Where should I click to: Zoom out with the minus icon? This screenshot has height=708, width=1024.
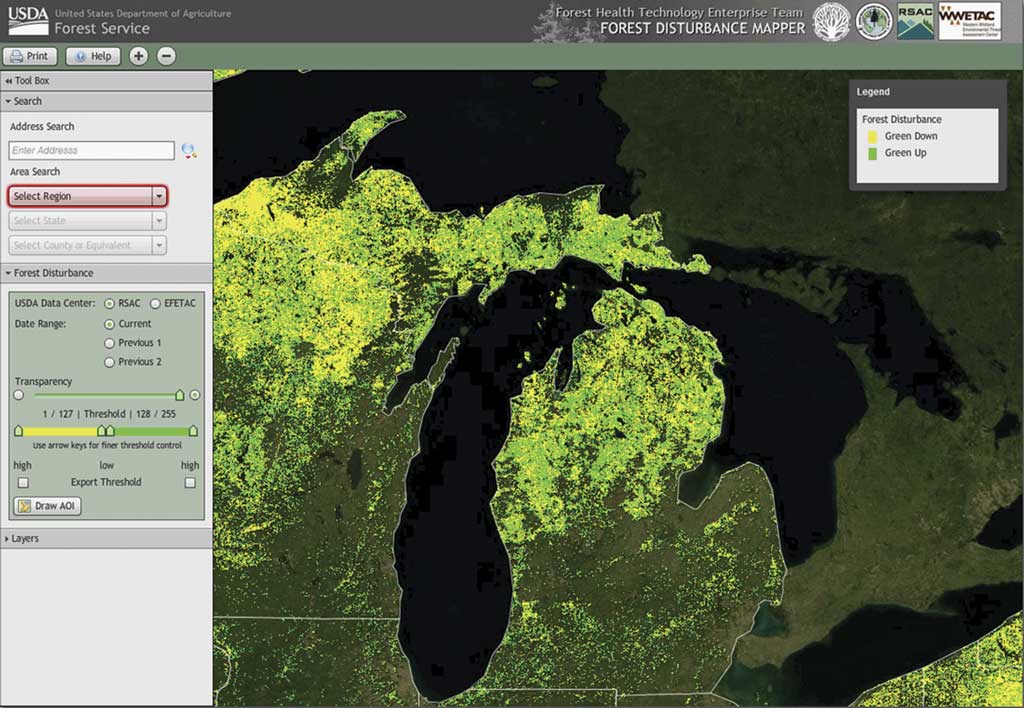coord(167,56)
